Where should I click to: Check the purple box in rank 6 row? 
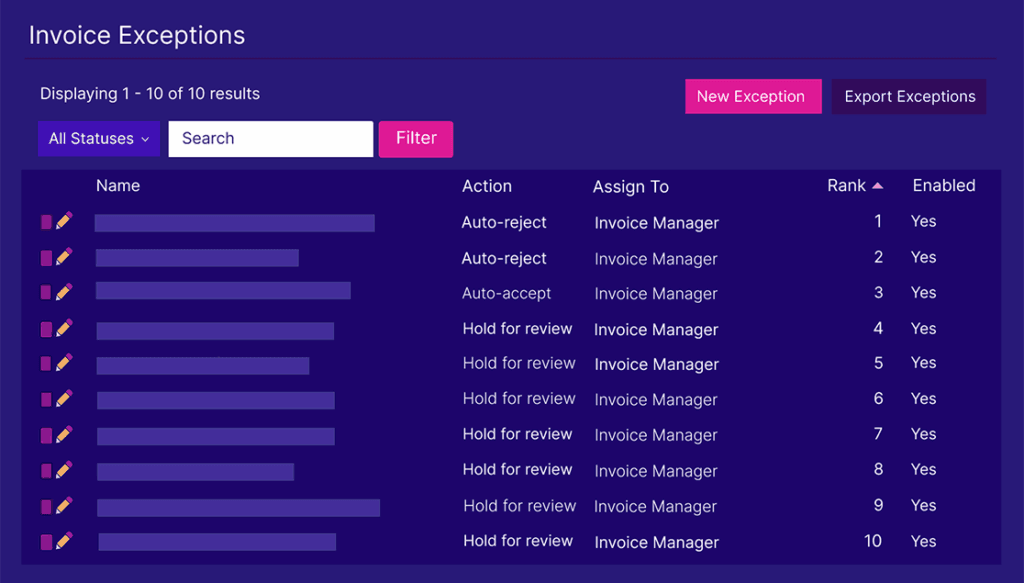46,400
